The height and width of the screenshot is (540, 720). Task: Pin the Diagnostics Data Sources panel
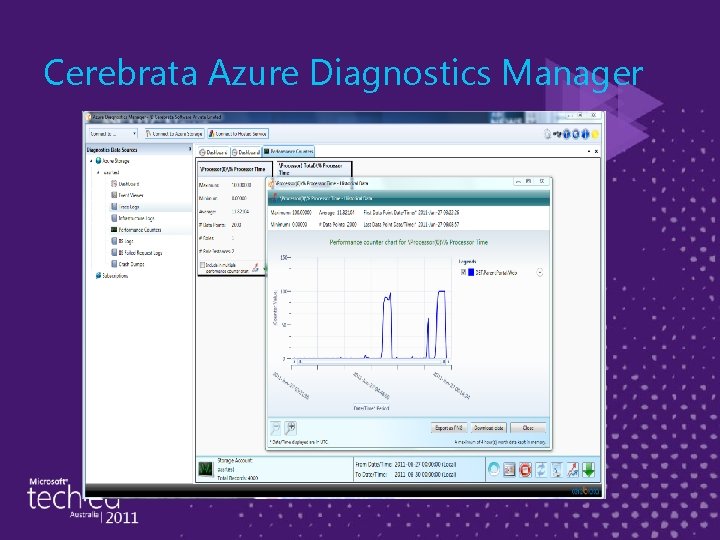(190, 149)
